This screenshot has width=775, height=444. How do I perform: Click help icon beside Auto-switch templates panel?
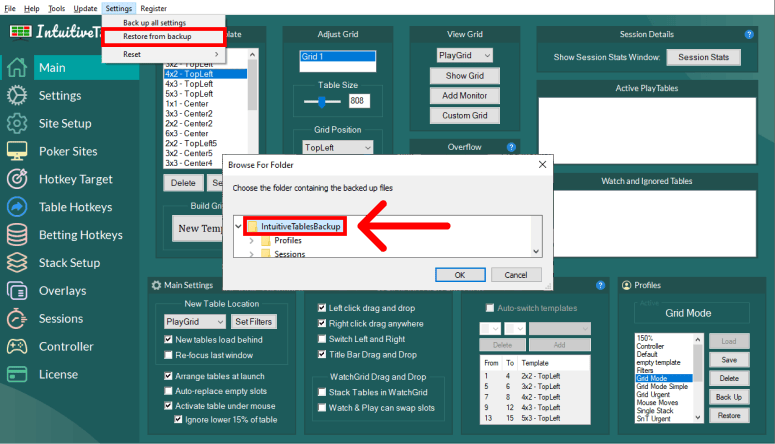pos(600,285)
